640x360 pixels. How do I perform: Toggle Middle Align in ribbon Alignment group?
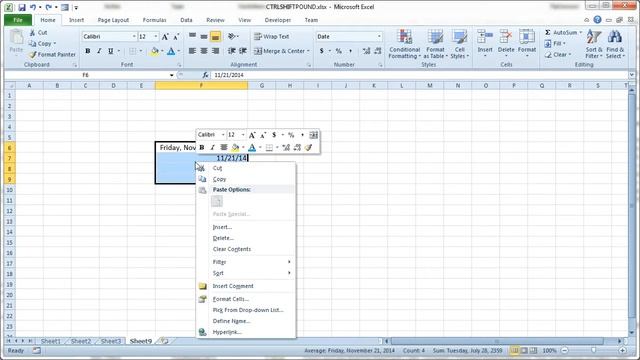click(x=204, y=37)
